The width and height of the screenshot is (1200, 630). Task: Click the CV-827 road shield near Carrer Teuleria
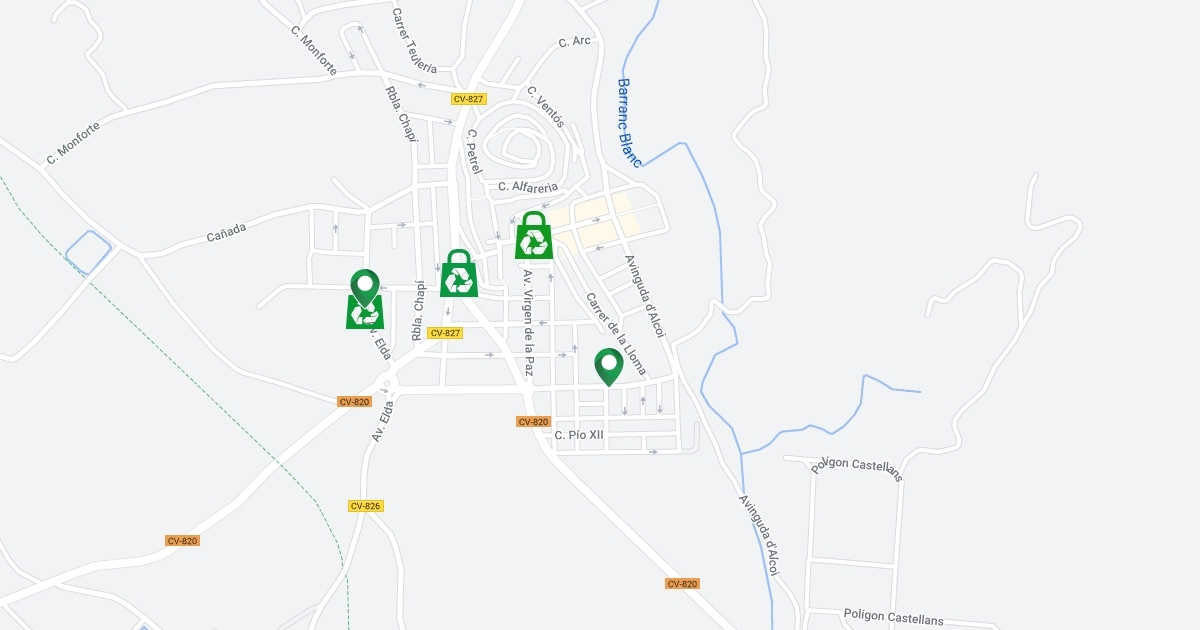468,99
